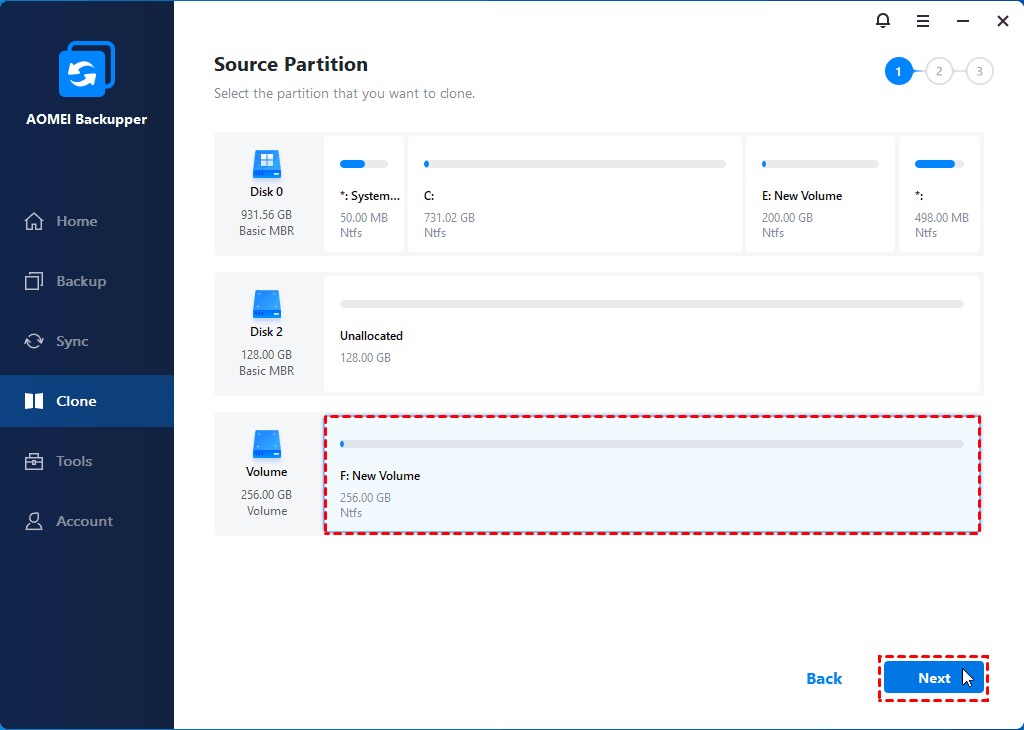Open the hamburger menu icon

pos(923,20)
